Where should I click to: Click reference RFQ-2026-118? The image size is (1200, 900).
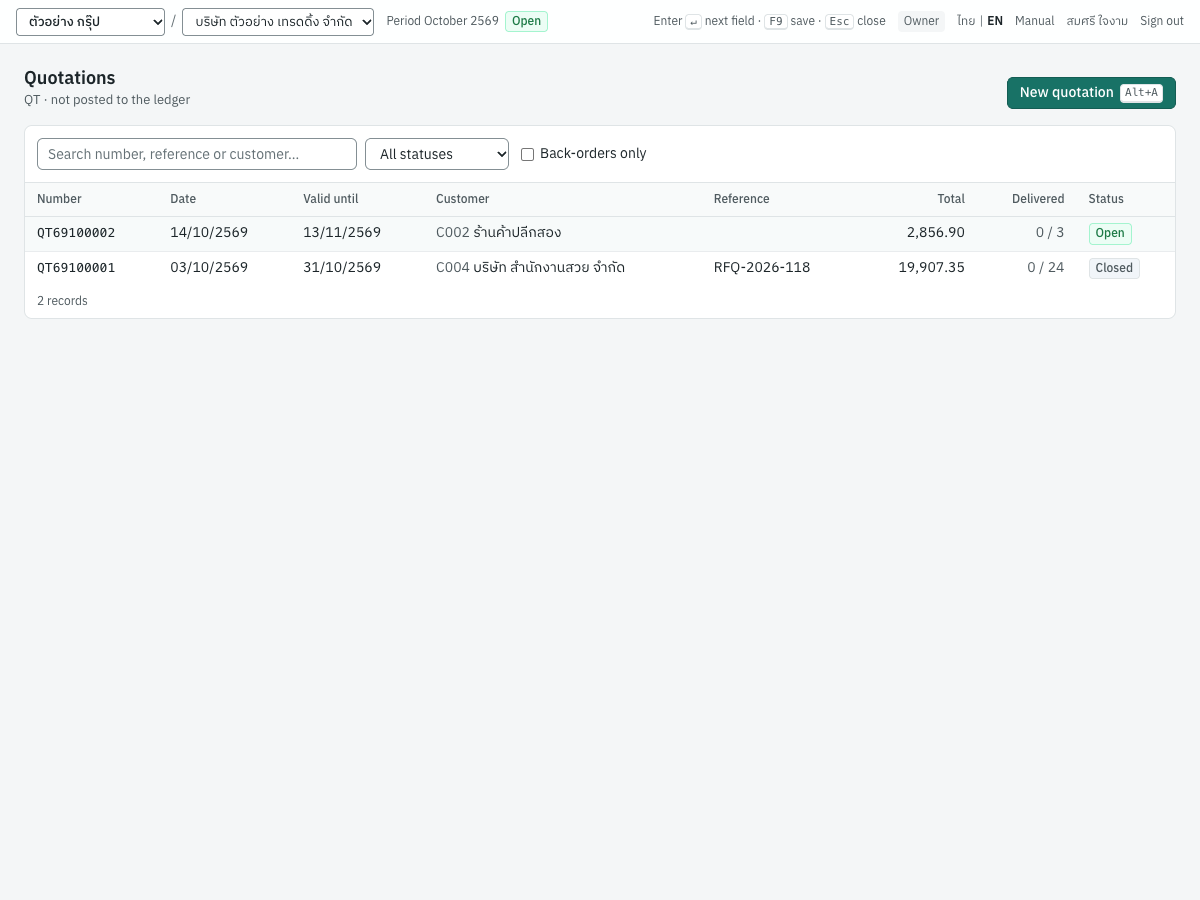tap(762, 268)
